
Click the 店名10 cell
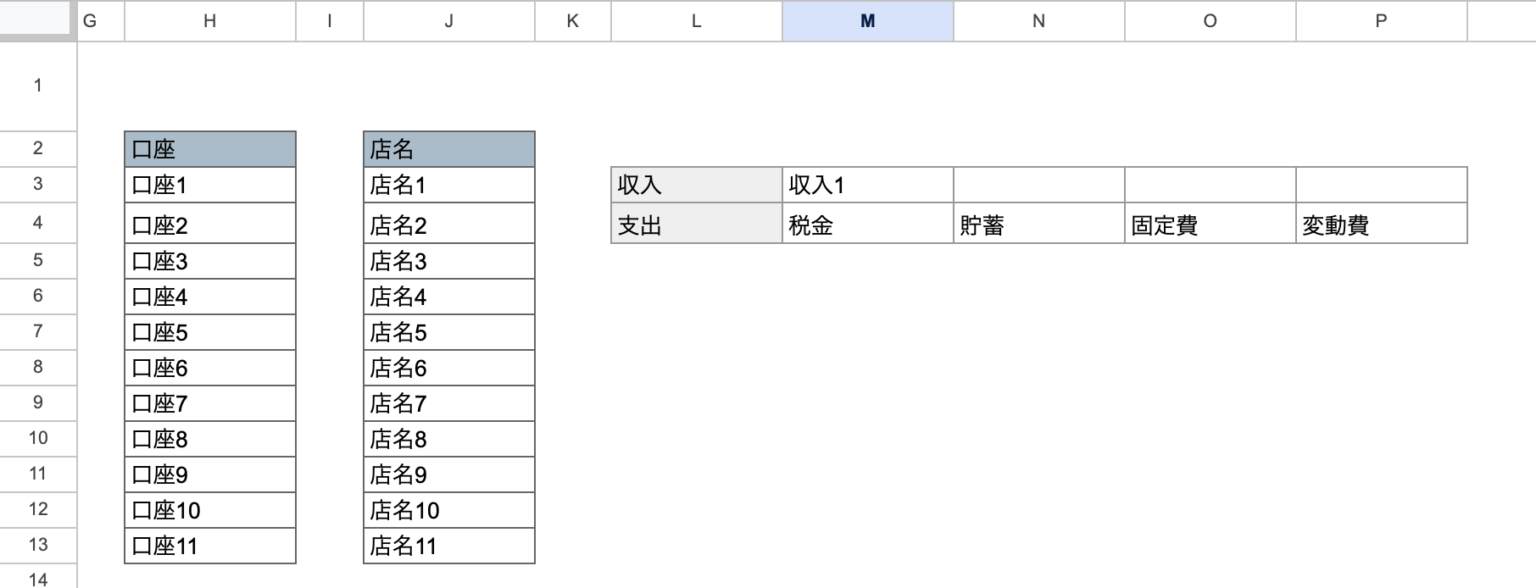click(449, 511)
